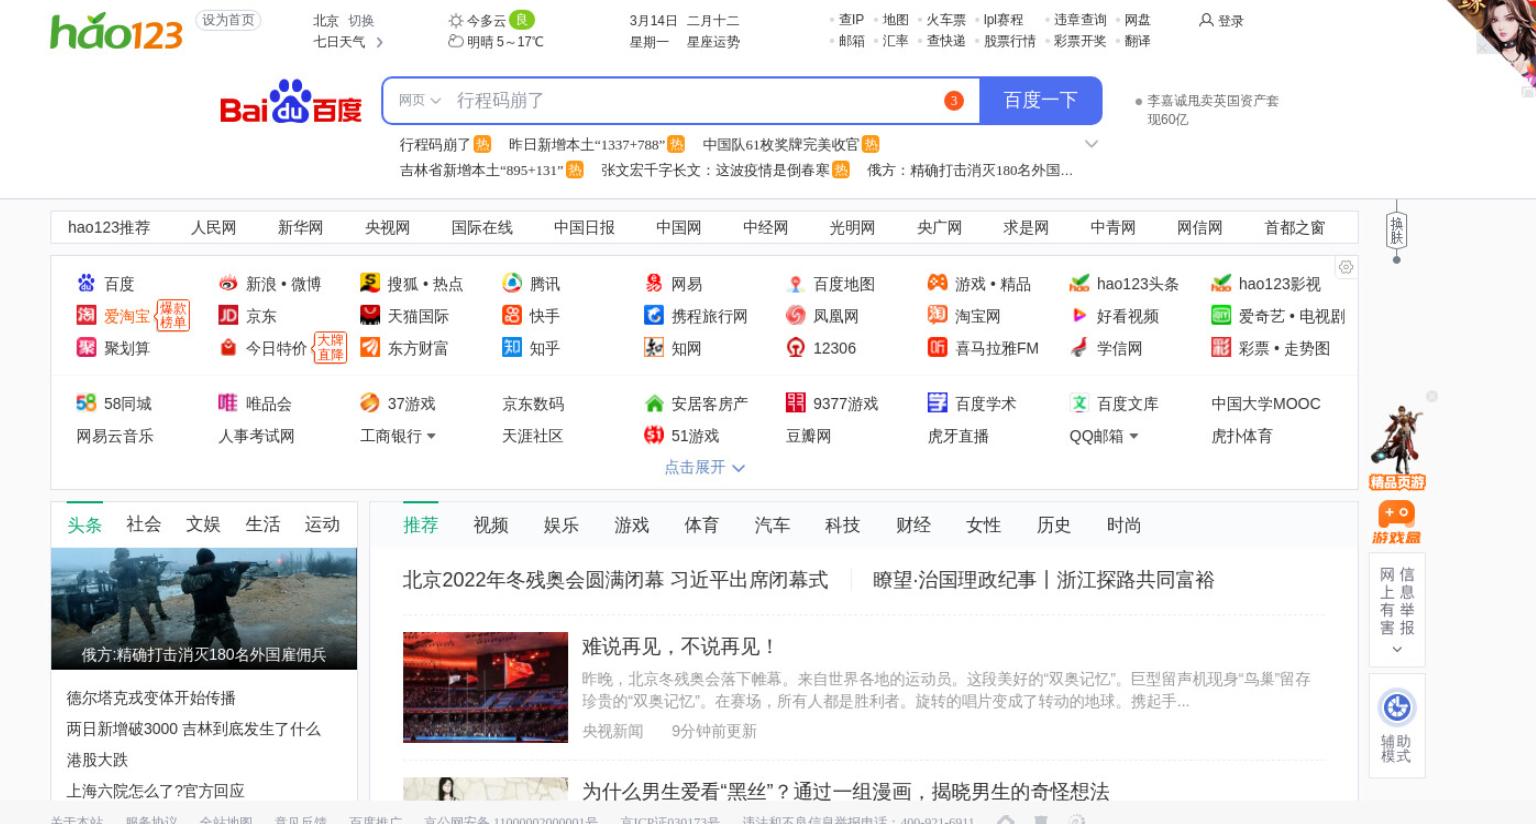Viewport: 1536px width, 824px height.
Task: Open 首都之窗 link
Action: pyautogui.click(x=1294, y=227)
